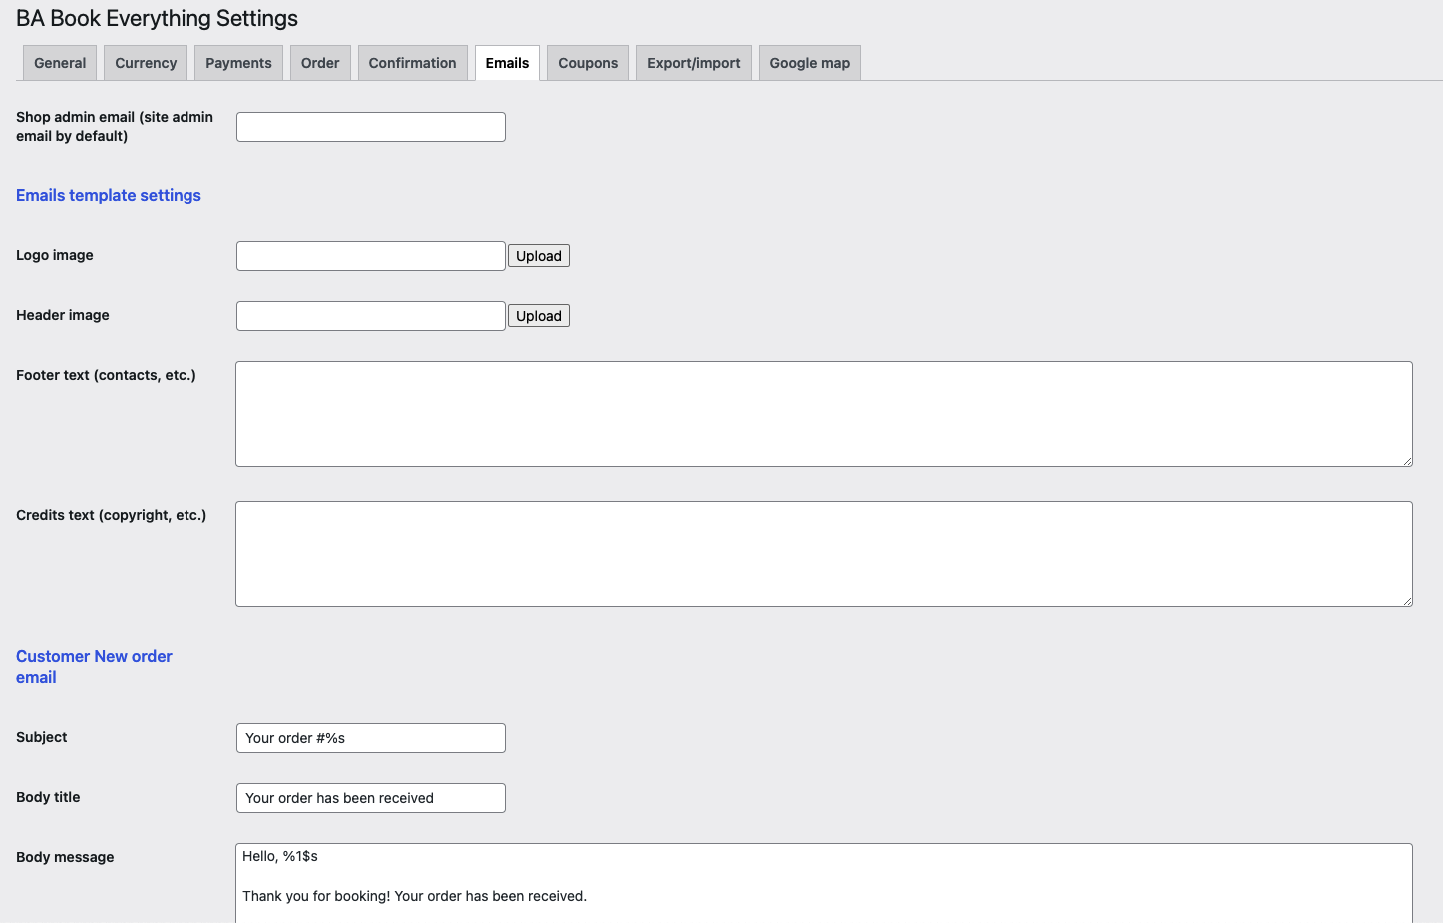Switch to the Currency tab
This screenshot has height=923, width=1443.
tap(146, 63)
